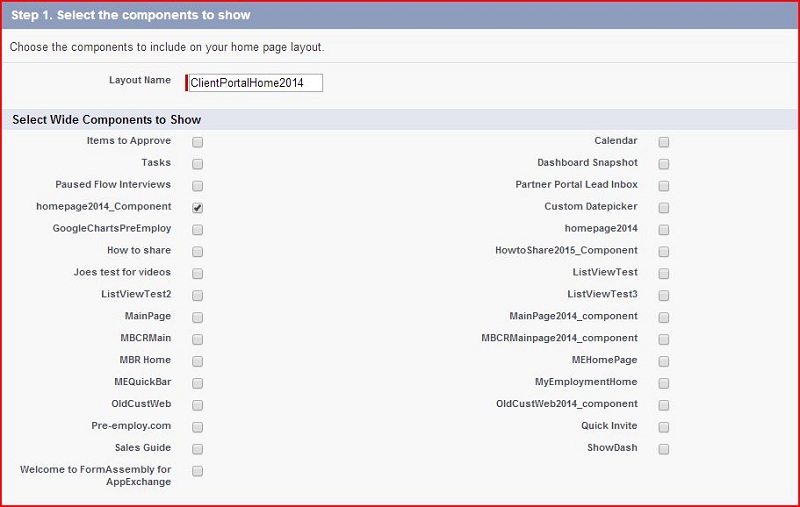Viewport: 800px width, 507px height.
Task: Tick the MainPage2014_component checkbox
Action: coord(664,317)
